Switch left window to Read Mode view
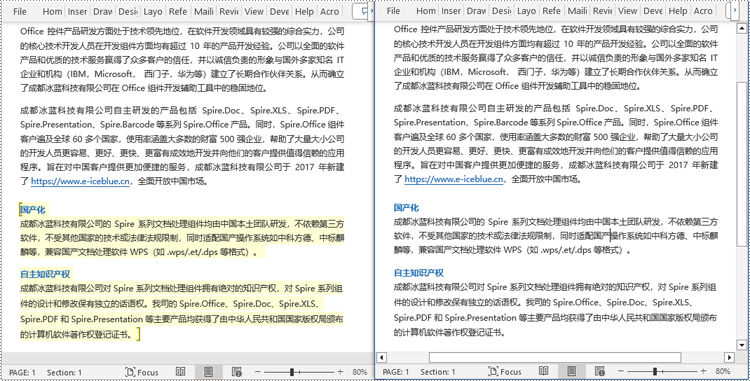 180,372
